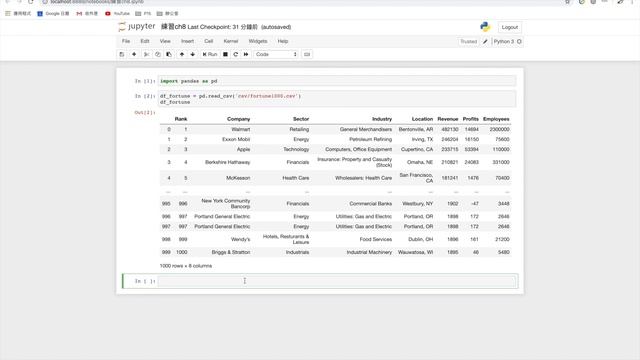Click the kernel idle circle indicator
This screenshot has width=640, height=360.
point(519,42)
